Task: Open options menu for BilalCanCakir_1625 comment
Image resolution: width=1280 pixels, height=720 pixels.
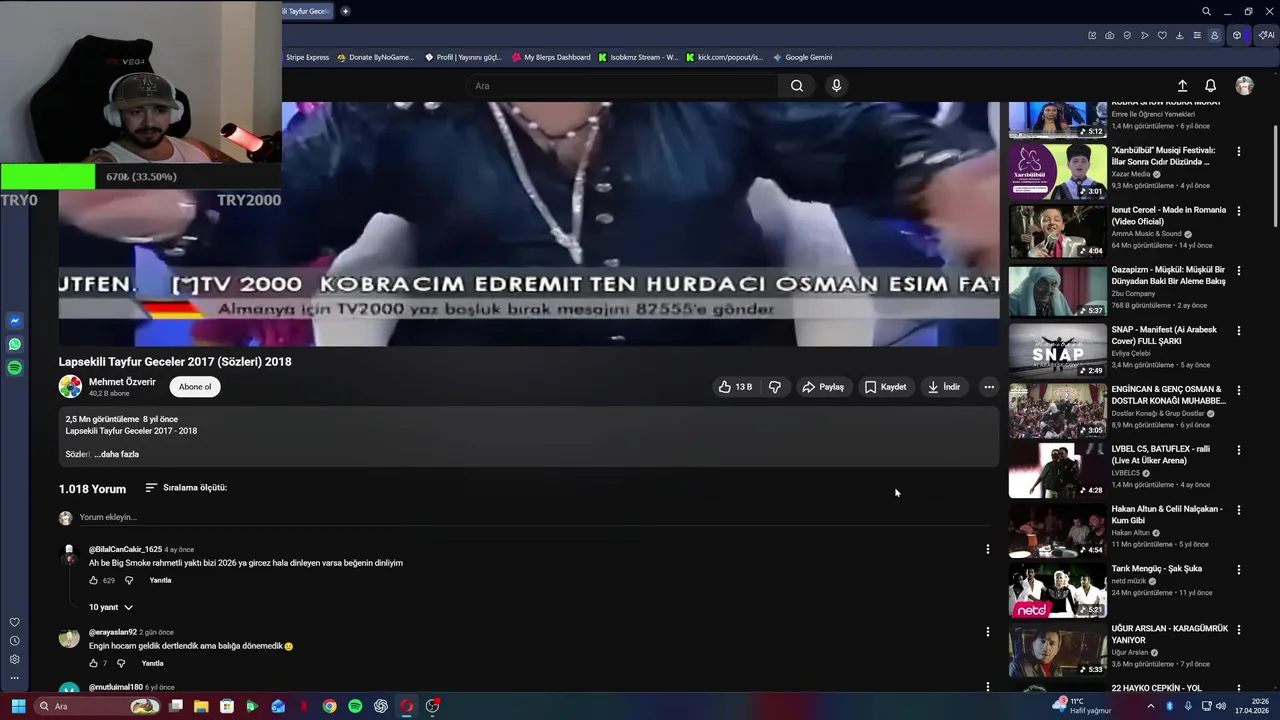Action: (x=988, y=549)
